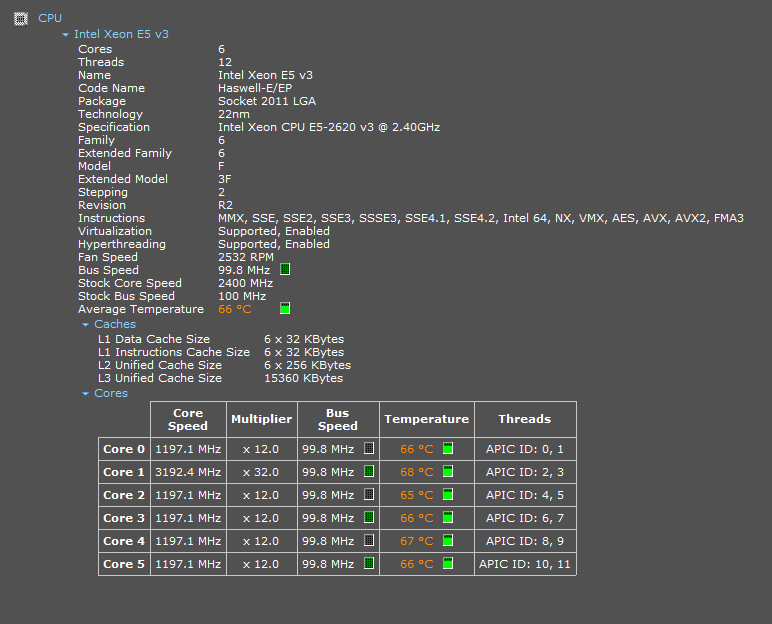Click the 22nm technology value
The image size is (772, 624).
234,114
